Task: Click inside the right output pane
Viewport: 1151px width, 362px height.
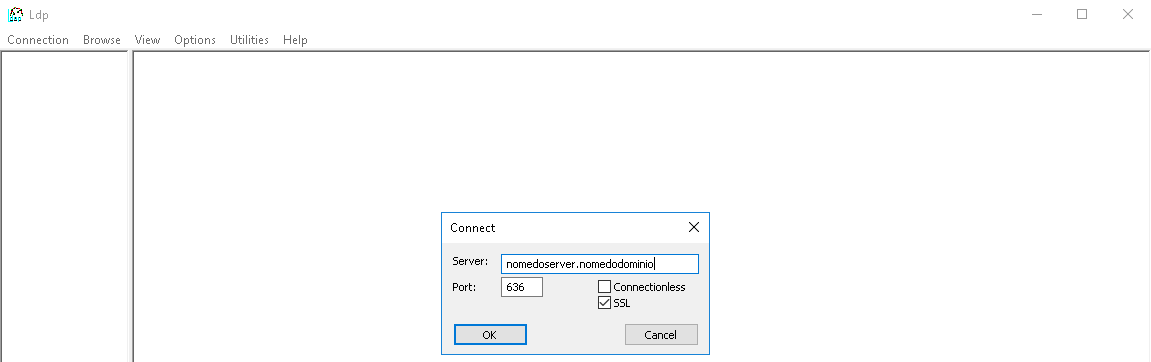Action: 641,132
